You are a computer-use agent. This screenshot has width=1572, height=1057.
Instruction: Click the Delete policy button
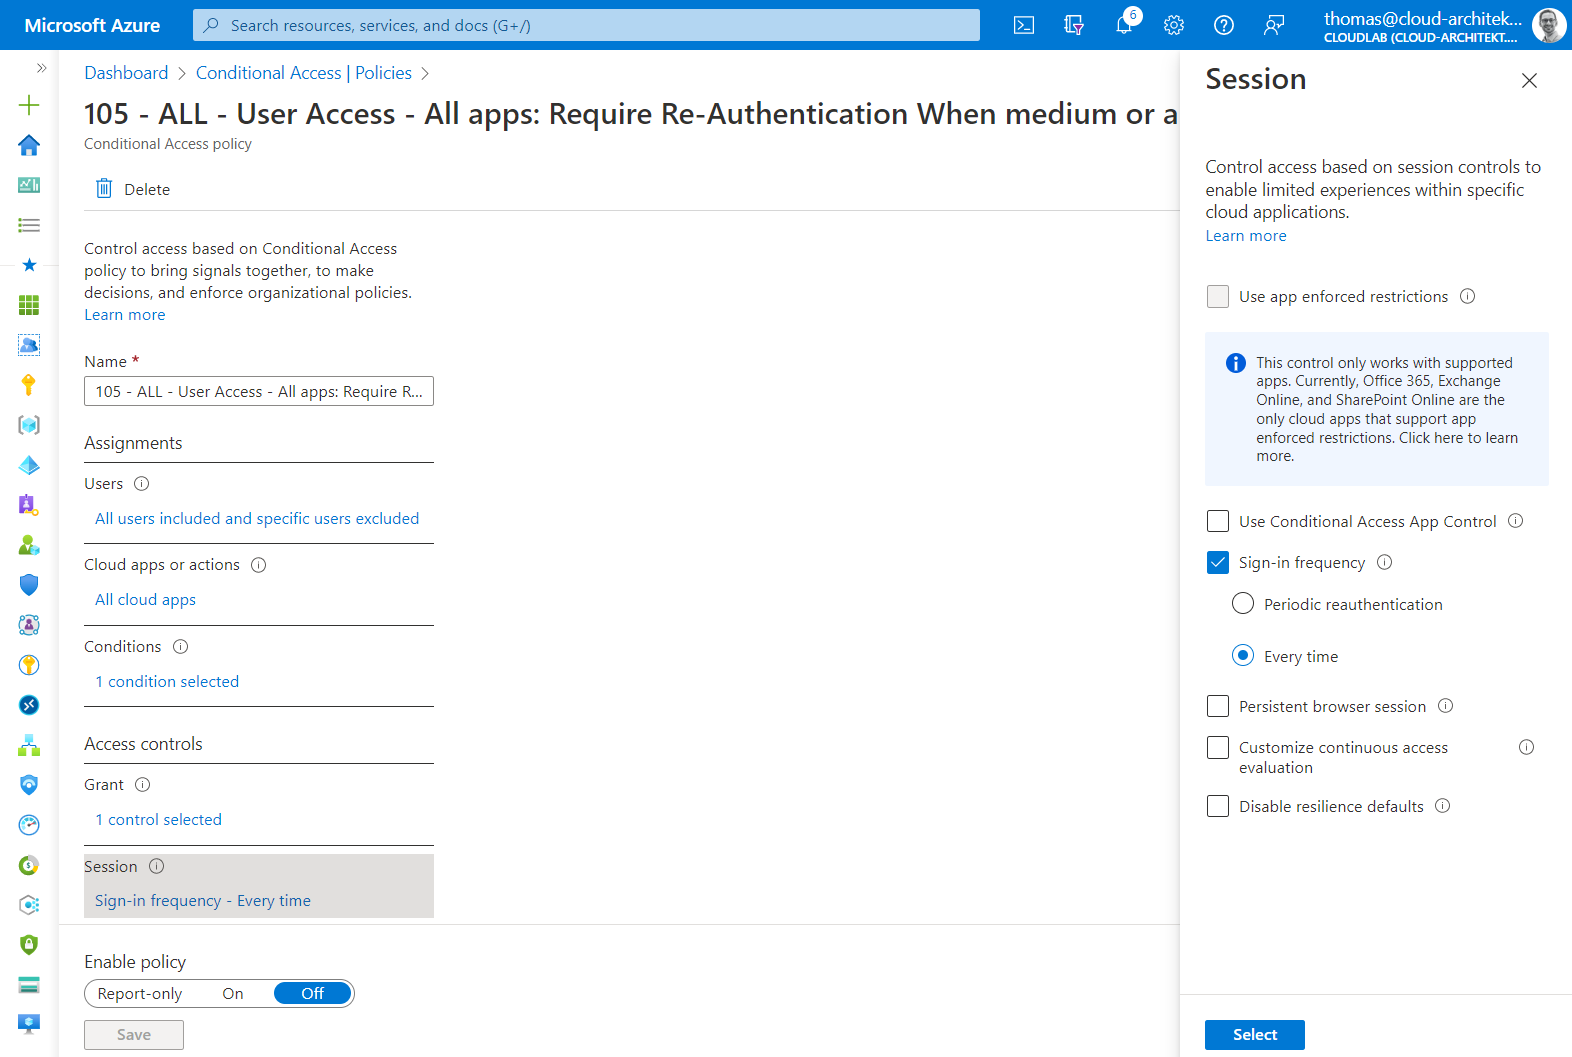(133, 189)
